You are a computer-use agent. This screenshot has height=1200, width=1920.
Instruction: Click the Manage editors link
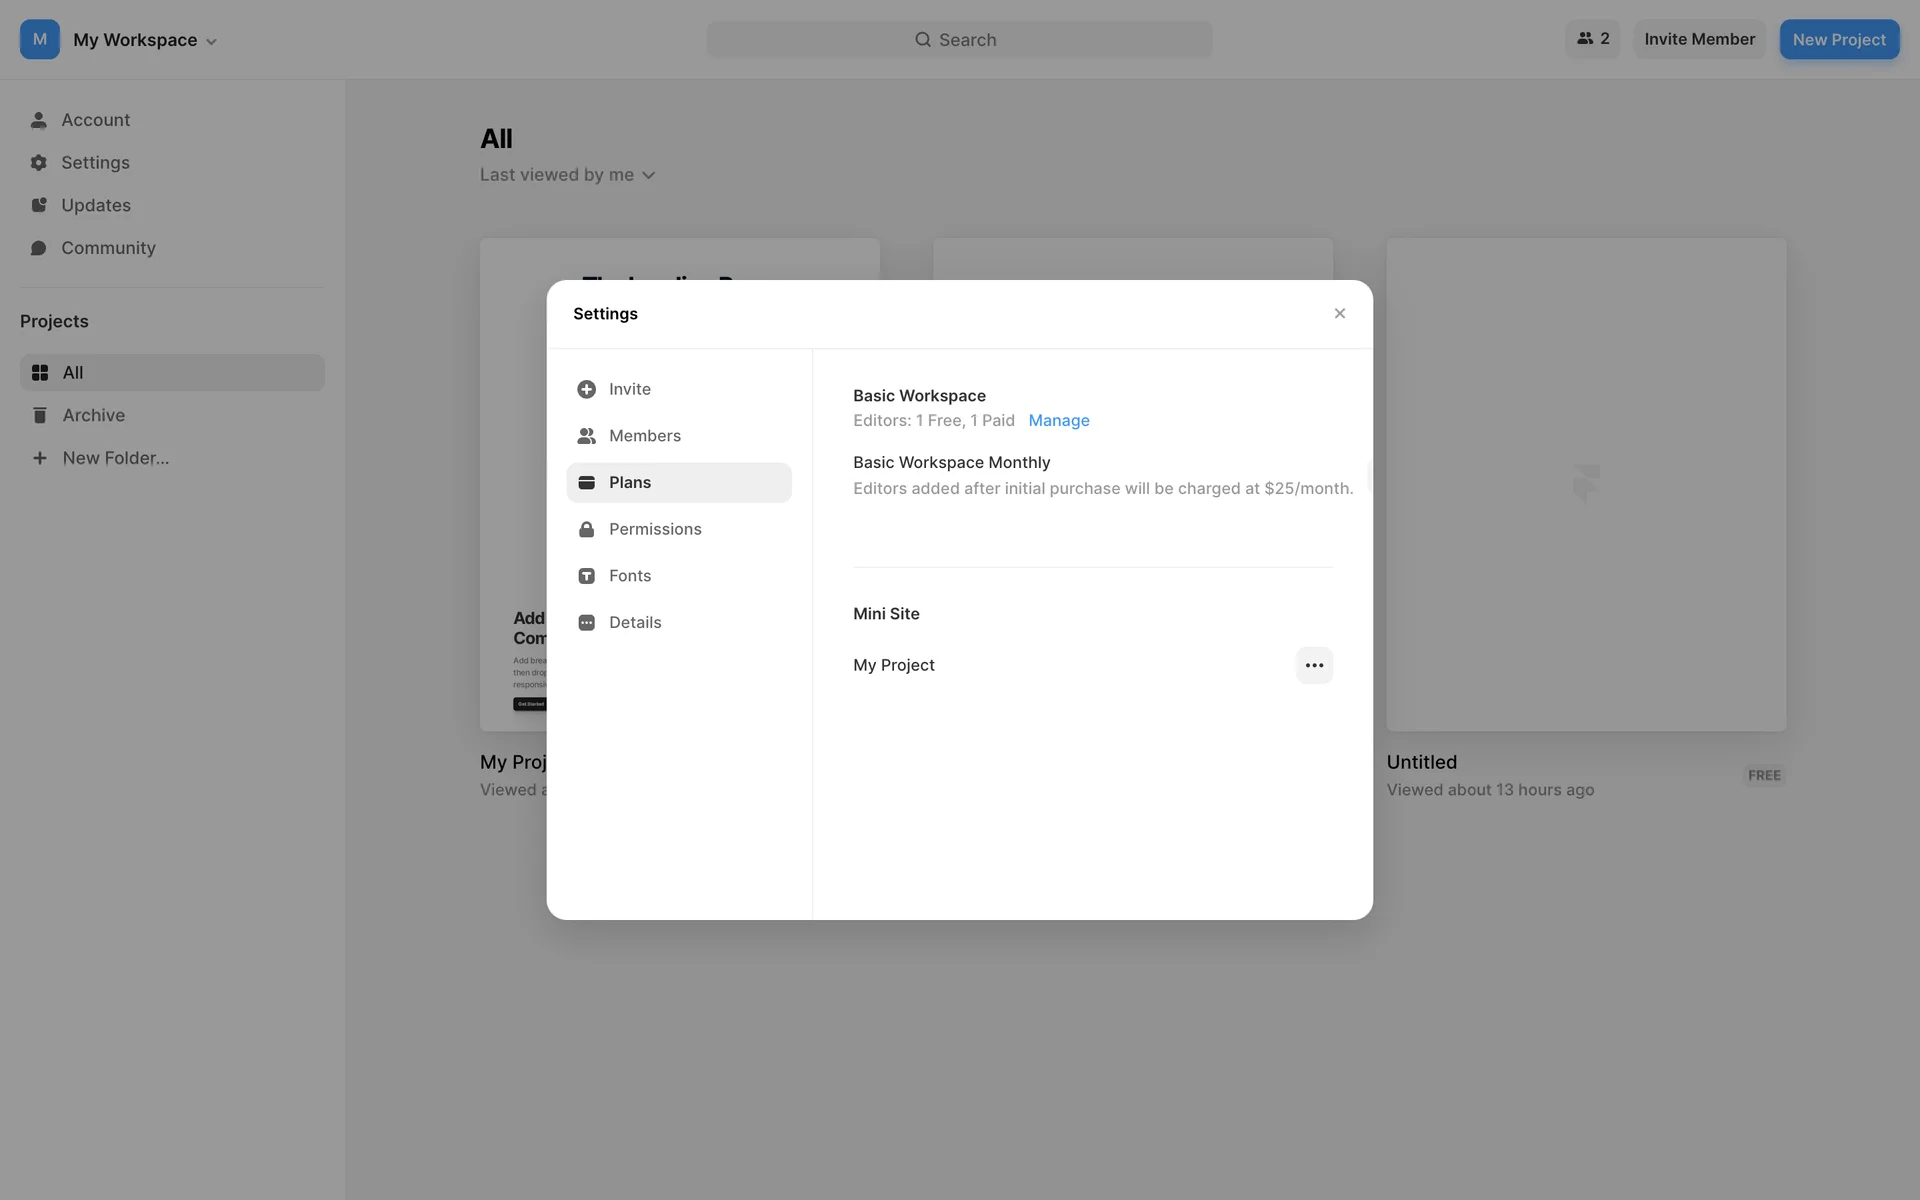pos(1058,421)
